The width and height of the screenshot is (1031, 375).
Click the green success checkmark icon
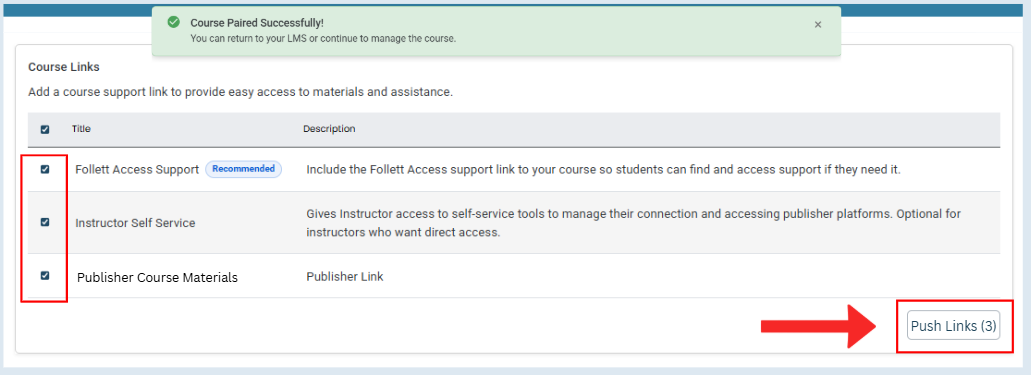point(174,22)
